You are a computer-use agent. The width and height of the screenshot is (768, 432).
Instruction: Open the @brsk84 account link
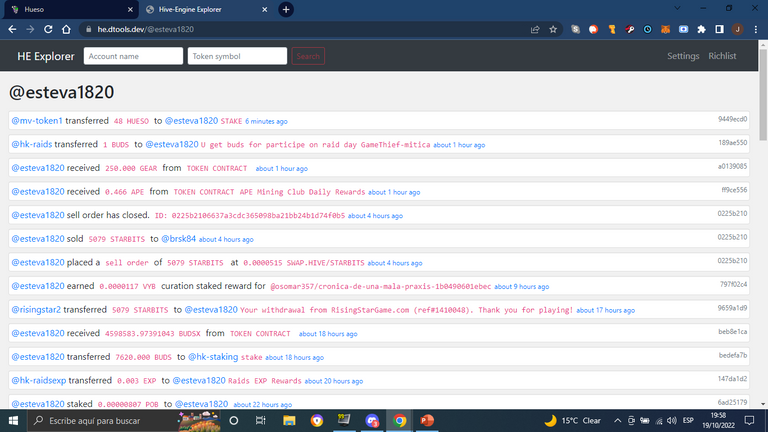(178, 238)
